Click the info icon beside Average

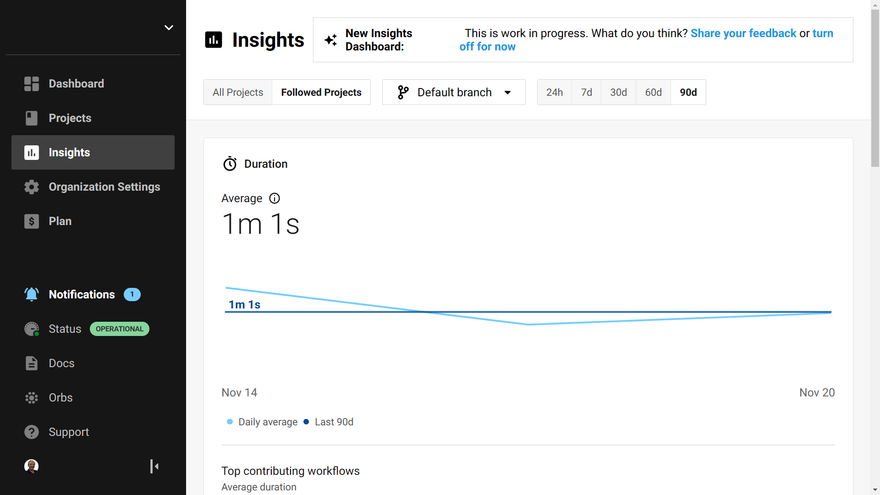(275, 199)
